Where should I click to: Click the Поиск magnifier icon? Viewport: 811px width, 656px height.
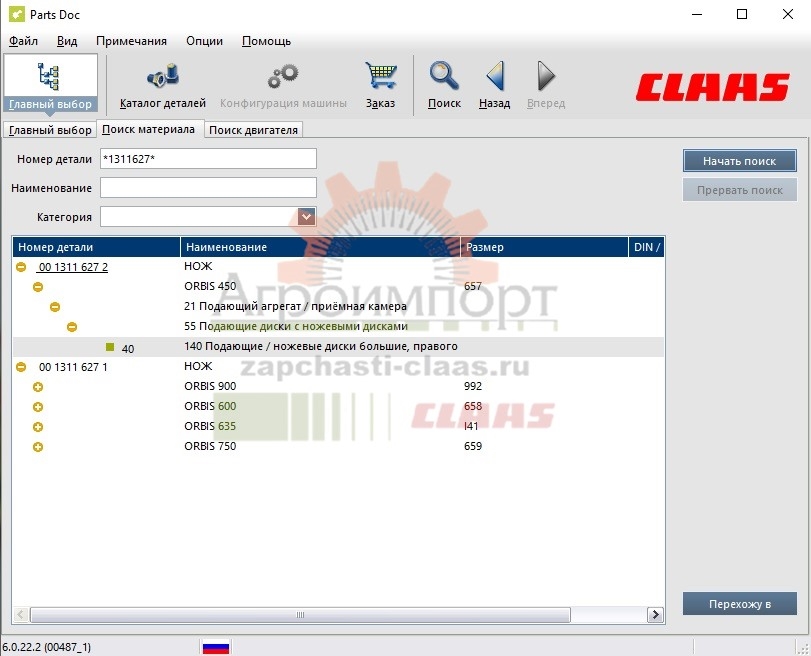coord(444,76)
